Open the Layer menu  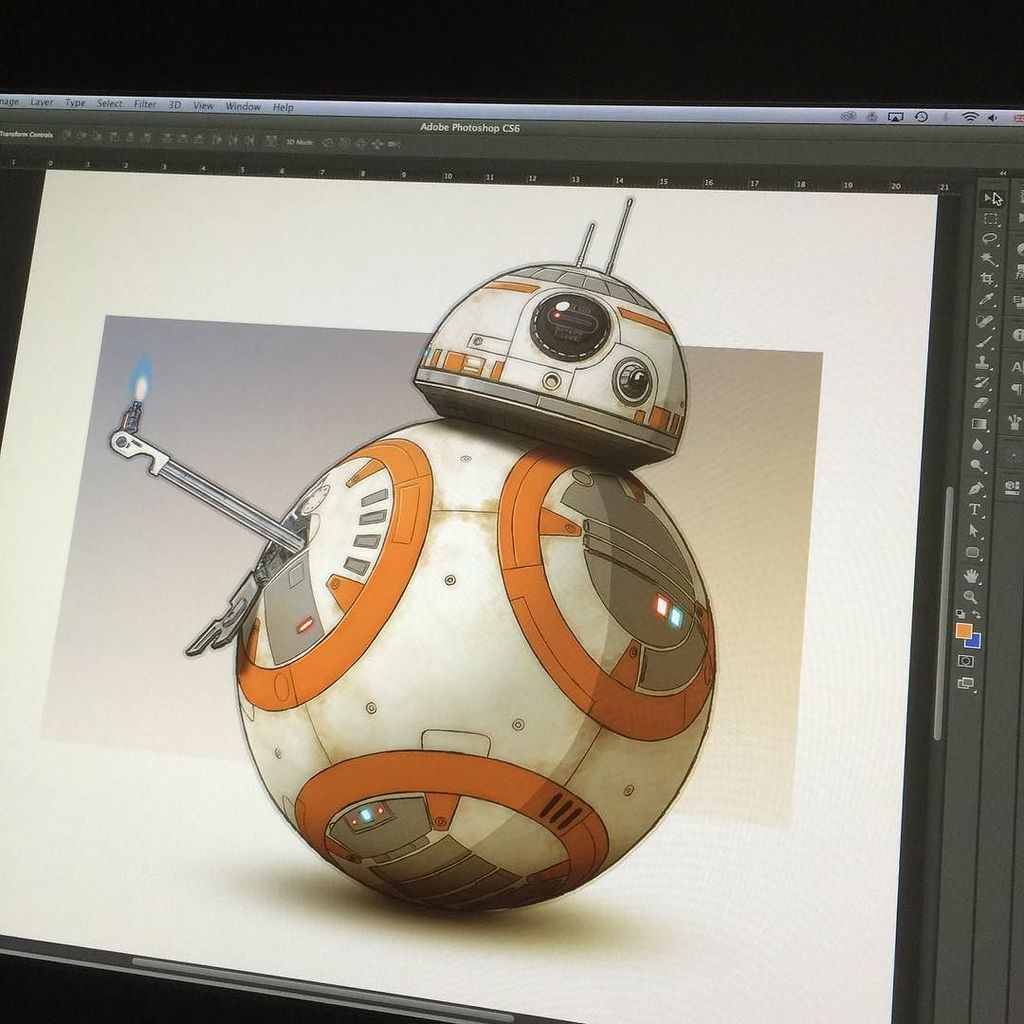tap(42, 102)
